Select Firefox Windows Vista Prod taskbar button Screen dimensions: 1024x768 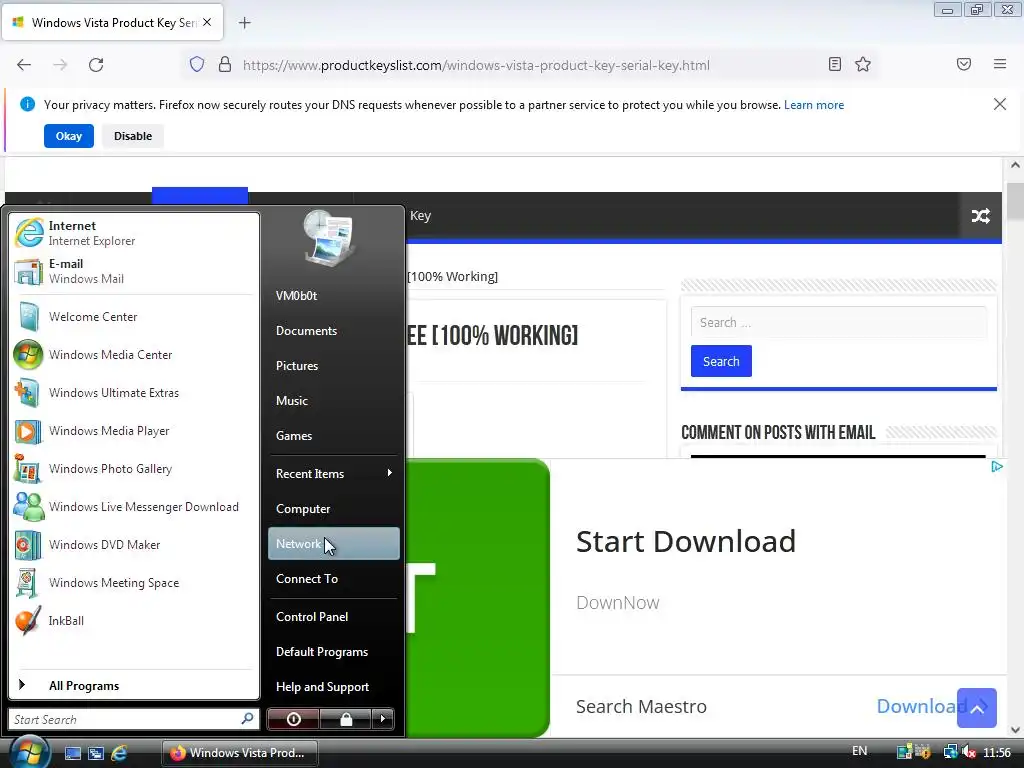[x=240, y=753]
